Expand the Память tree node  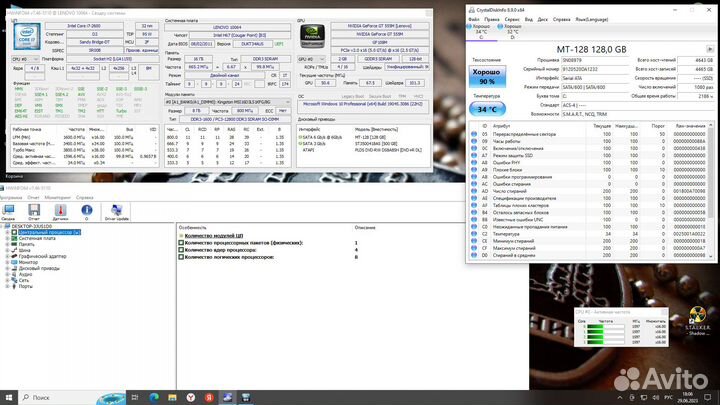[x=7, y=244]
